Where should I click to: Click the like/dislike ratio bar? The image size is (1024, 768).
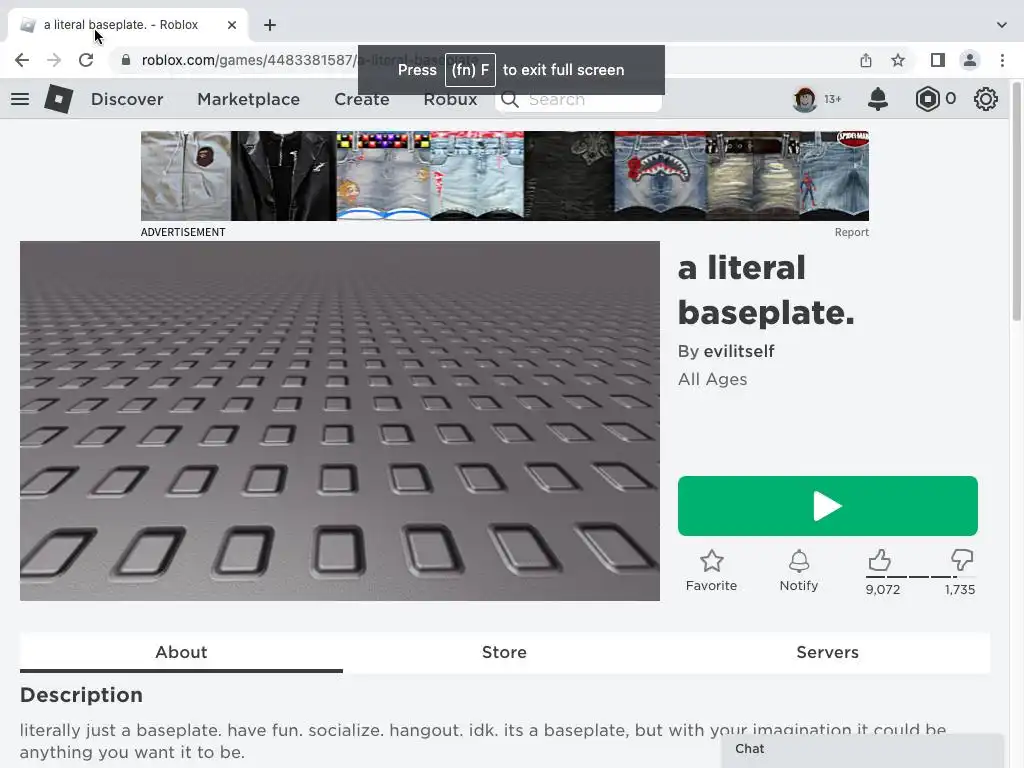click(x=920, y=577)
